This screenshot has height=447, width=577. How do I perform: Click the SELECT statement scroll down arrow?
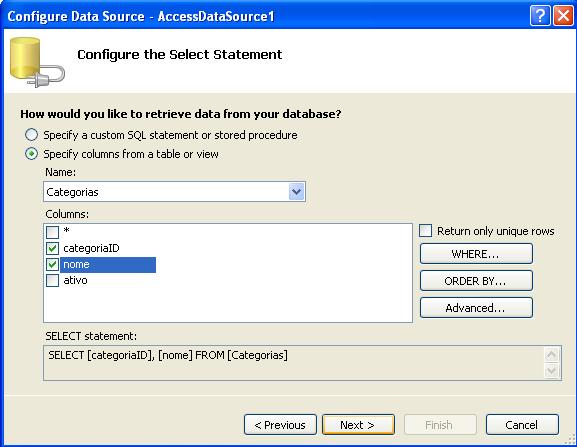click(x=552, y=370)
